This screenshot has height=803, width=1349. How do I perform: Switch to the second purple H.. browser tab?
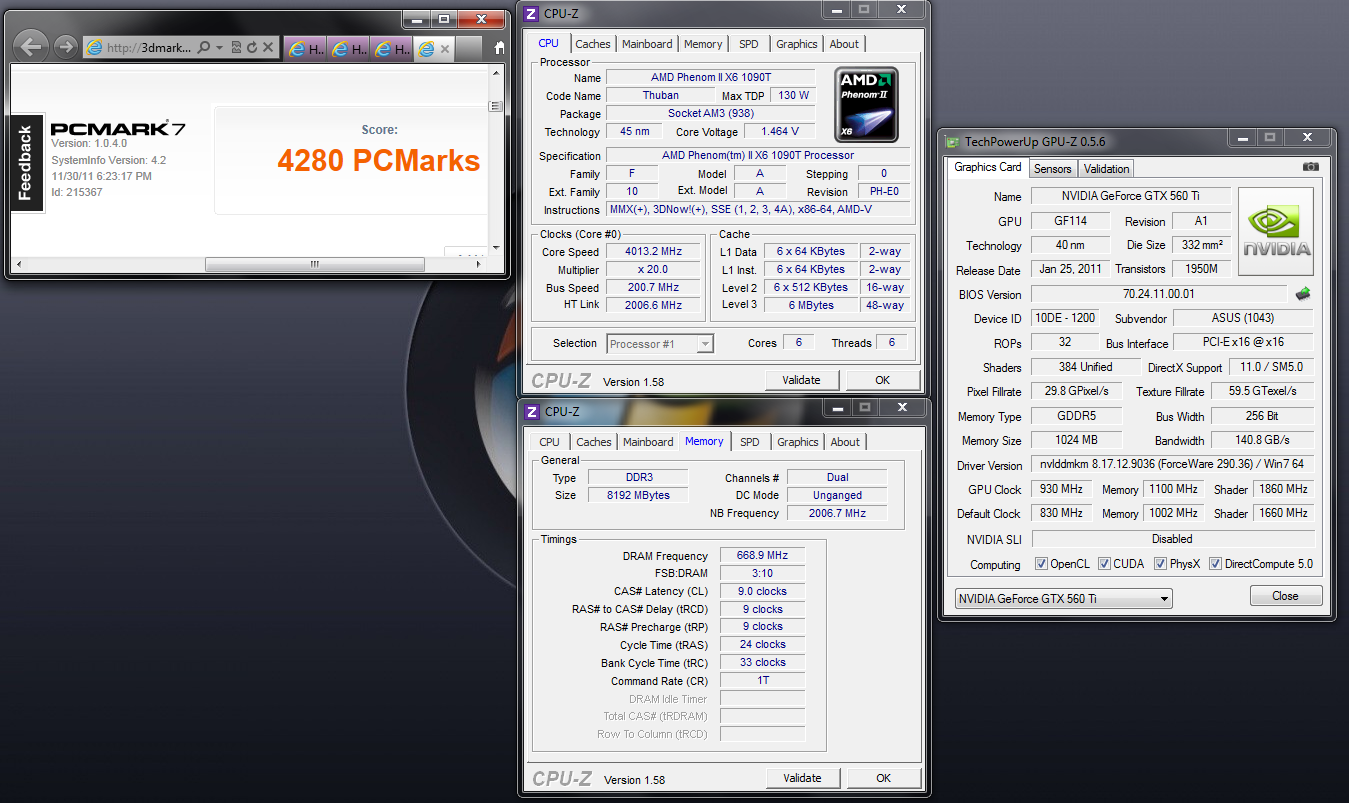click(x=348, y=48)
